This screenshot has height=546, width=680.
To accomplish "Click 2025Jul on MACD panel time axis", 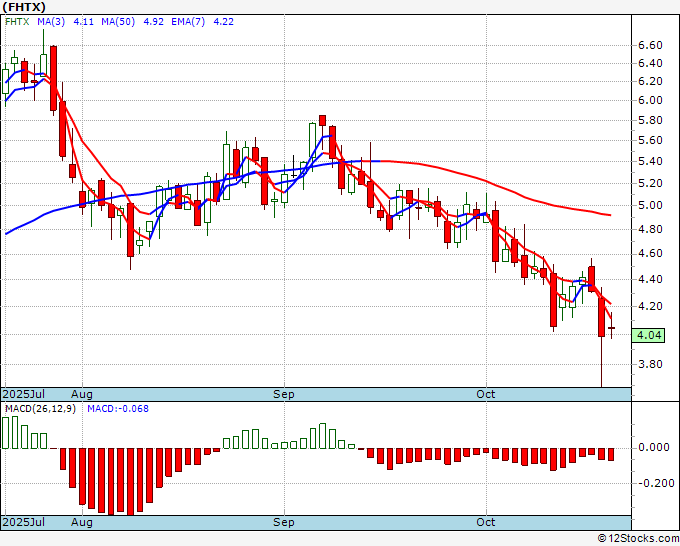I will [23, 522].
